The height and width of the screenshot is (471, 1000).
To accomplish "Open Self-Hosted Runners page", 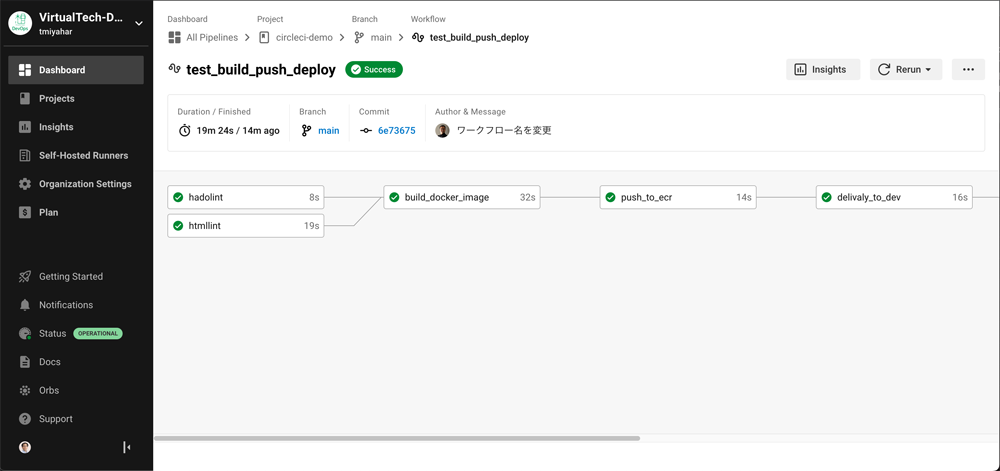I will [83, 156].
